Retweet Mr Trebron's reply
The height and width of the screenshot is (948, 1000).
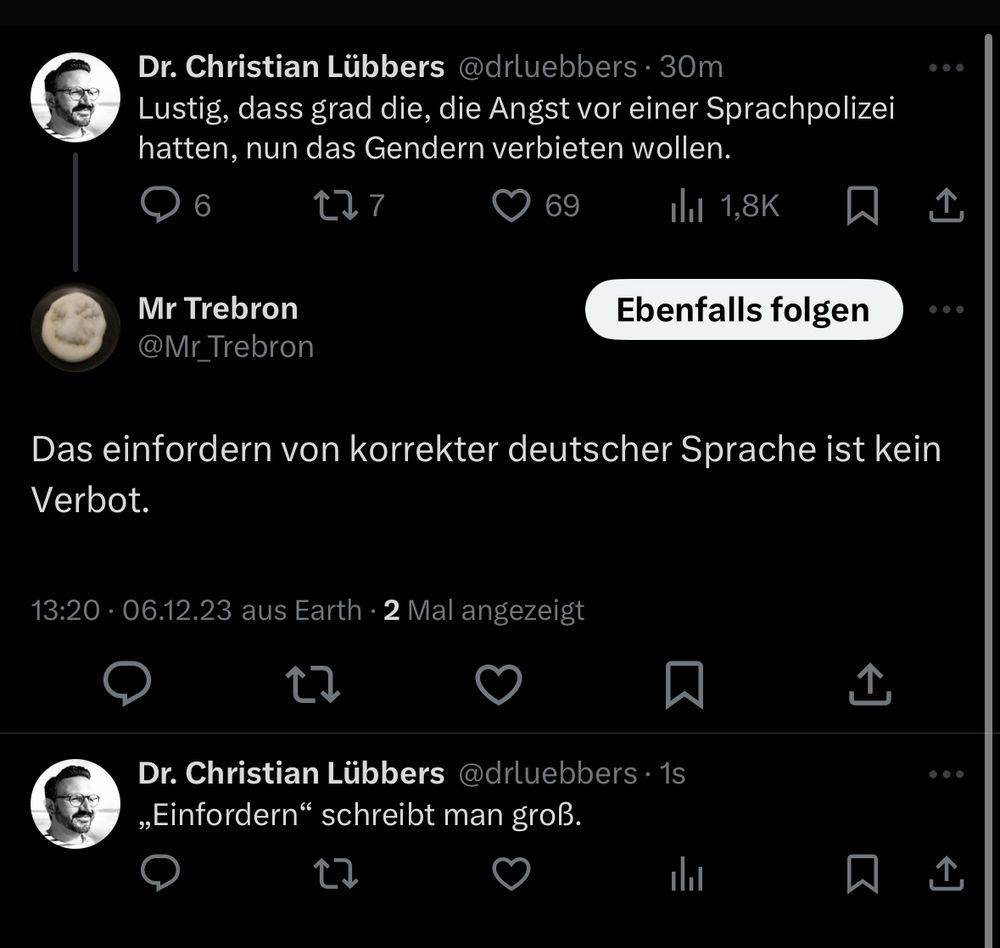coord(313,684)
